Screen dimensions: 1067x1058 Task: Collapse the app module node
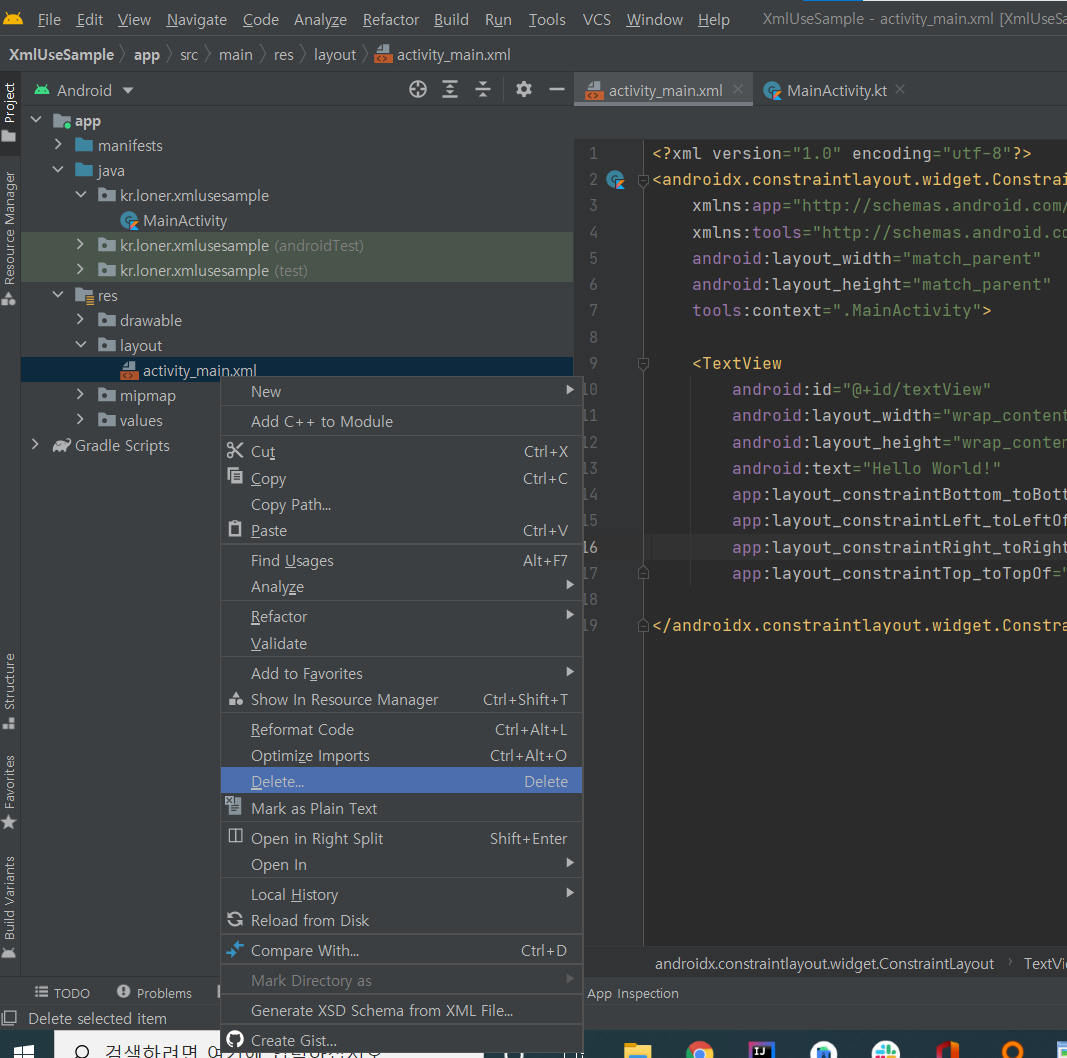click(36, 120)
